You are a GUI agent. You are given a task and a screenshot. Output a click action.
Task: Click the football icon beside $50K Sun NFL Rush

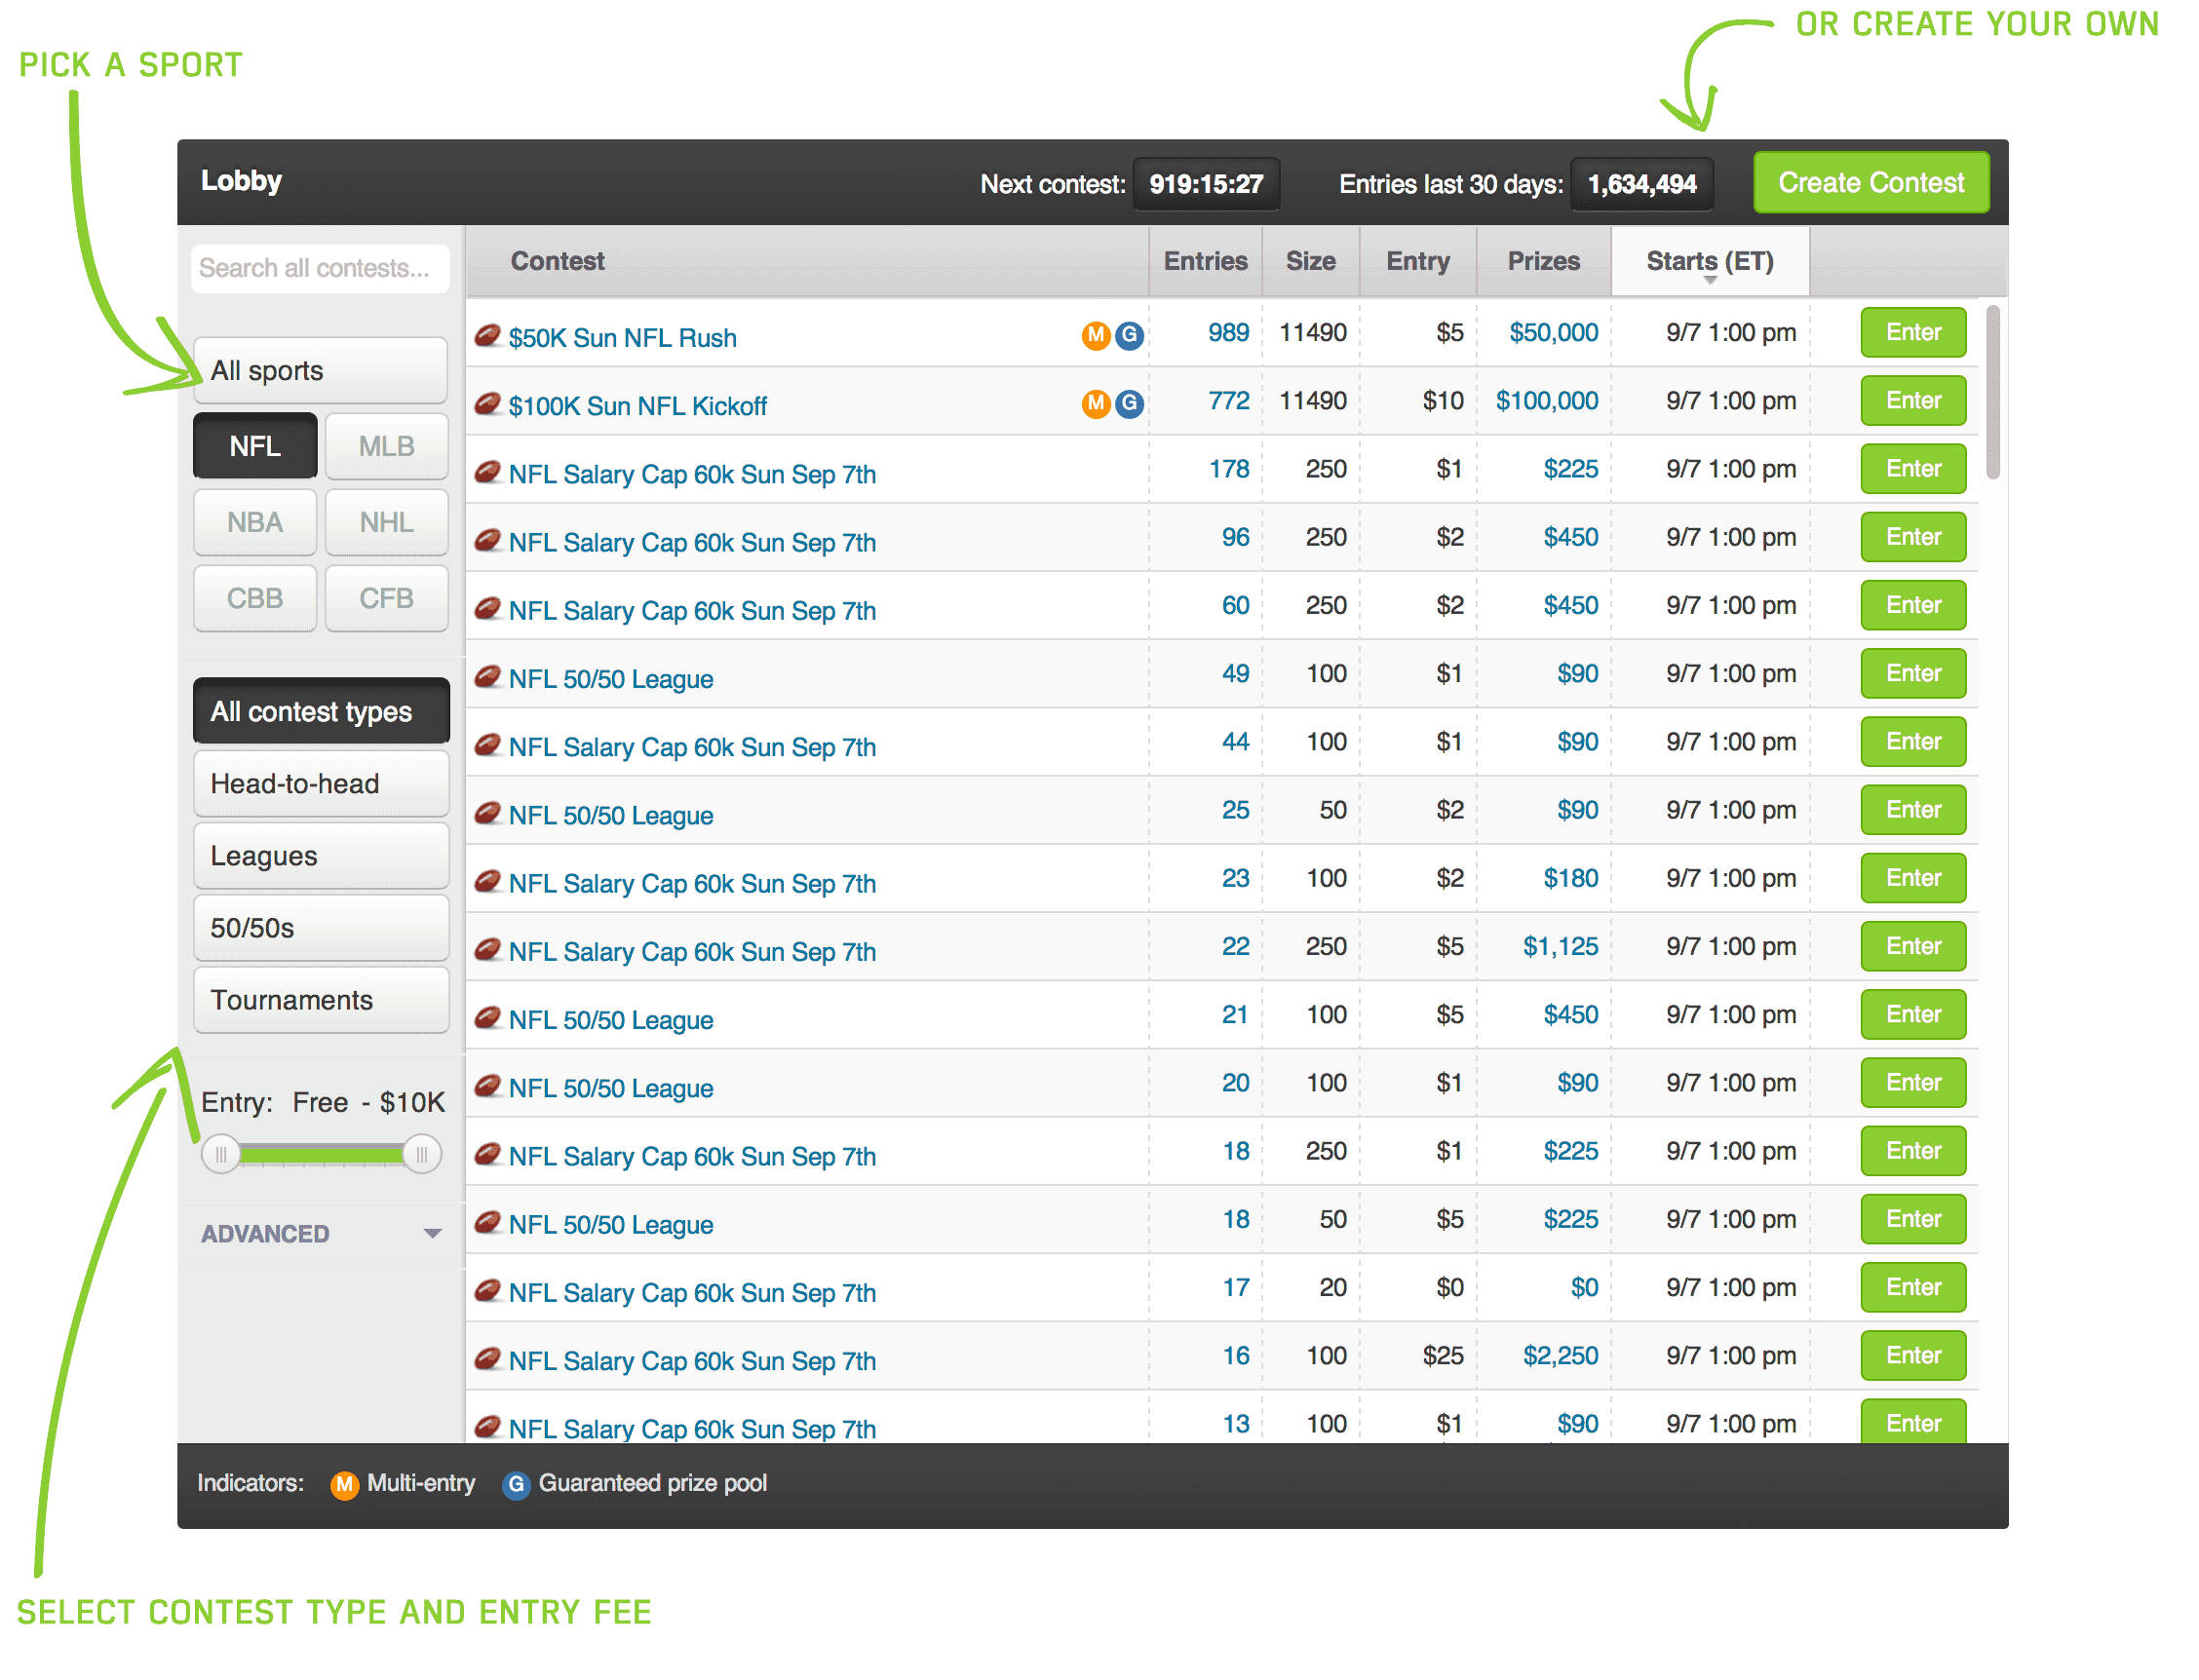(487, 335)
